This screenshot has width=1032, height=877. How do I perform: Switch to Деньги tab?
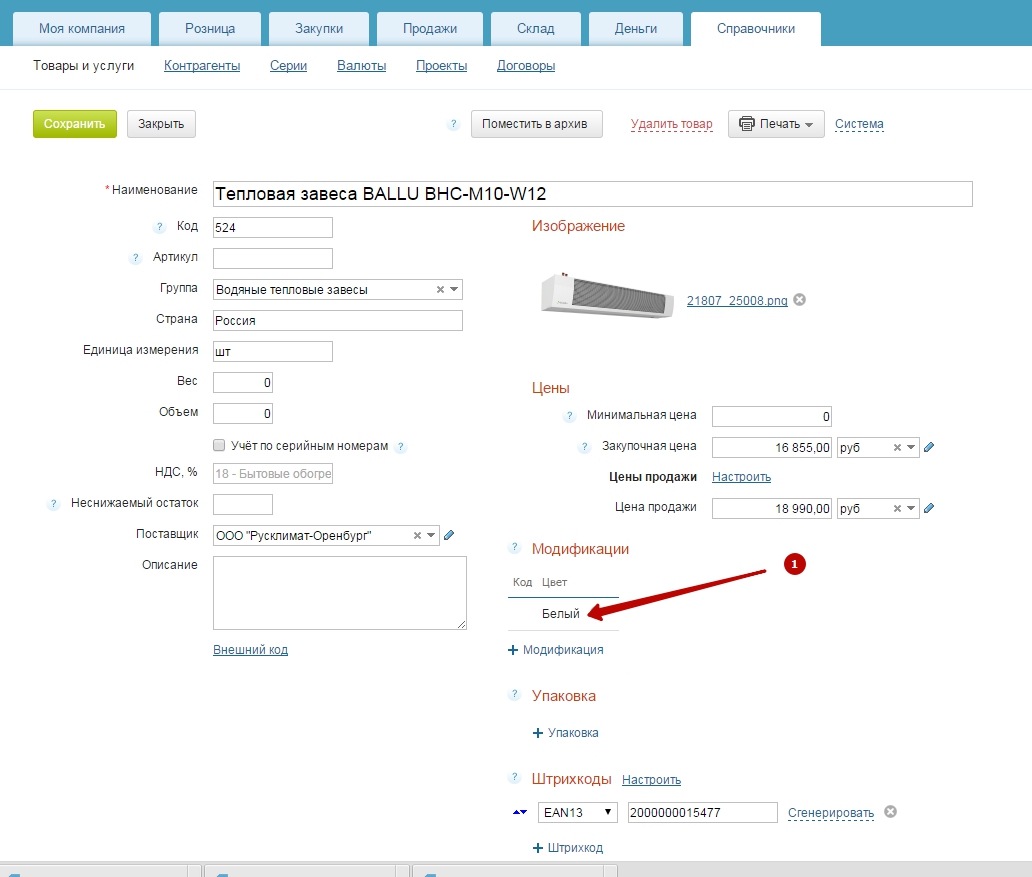636,29
